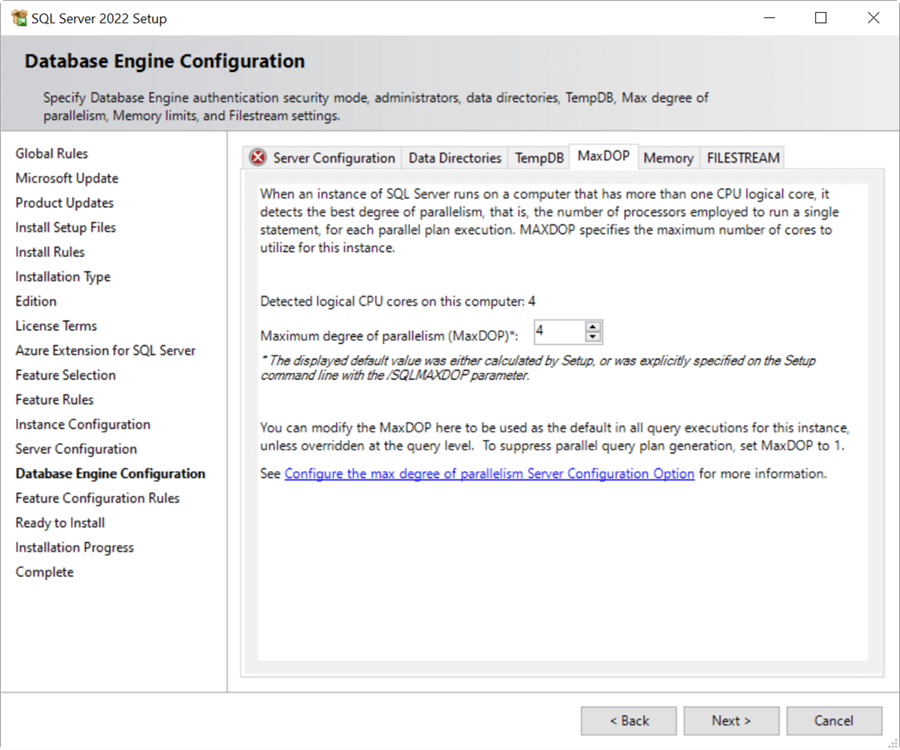Image resolution: width=900 pixels, height=750 pixels.
Task: Click inside the MaxDOP value field
Action: [560, 331]
